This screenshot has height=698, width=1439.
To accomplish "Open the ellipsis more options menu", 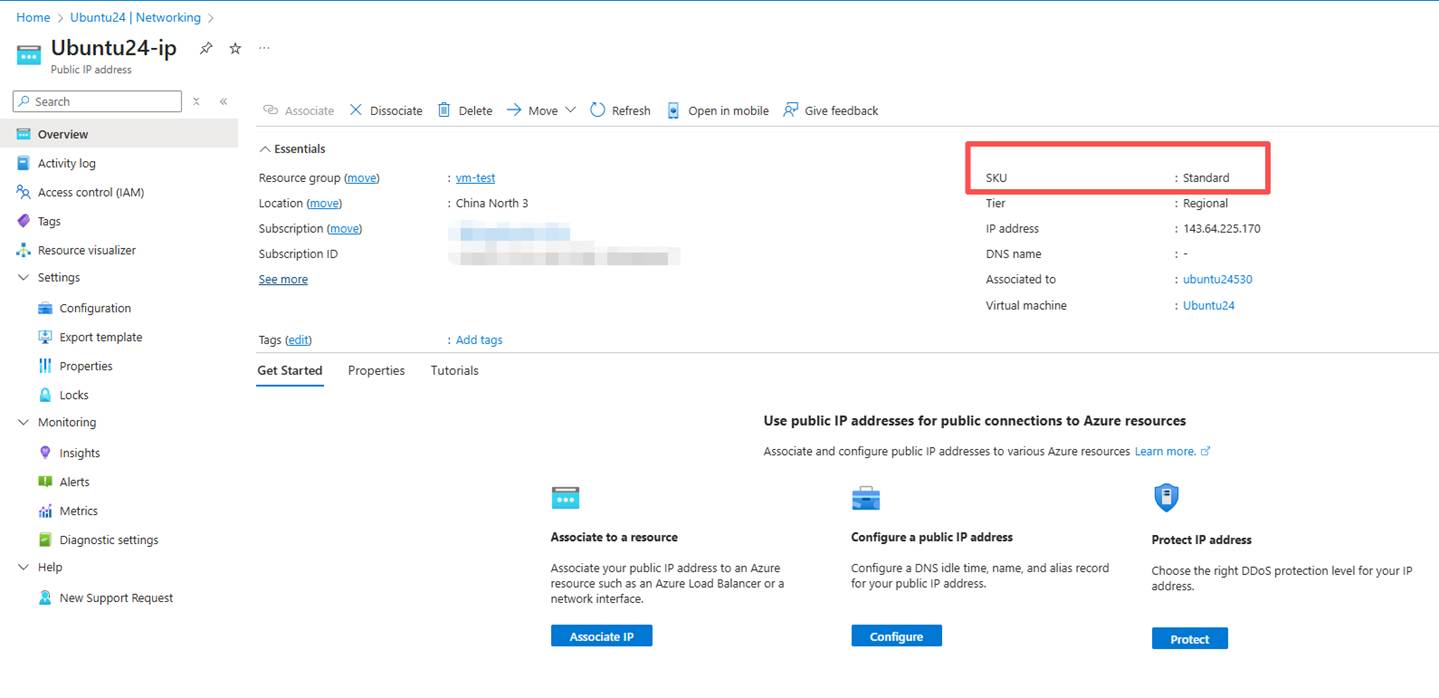I will [x=264, y=48].
